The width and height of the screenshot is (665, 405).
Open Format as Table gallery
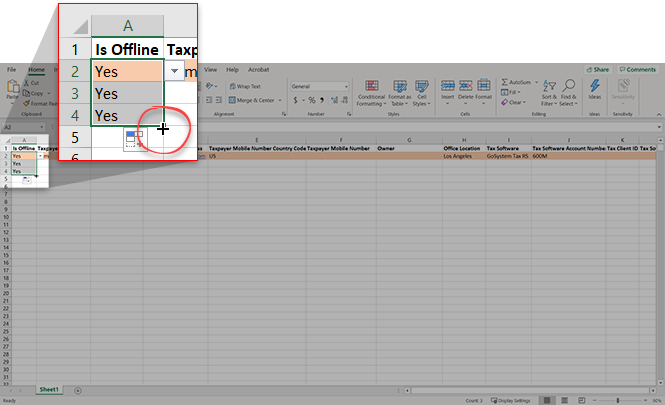pos(400,93)
